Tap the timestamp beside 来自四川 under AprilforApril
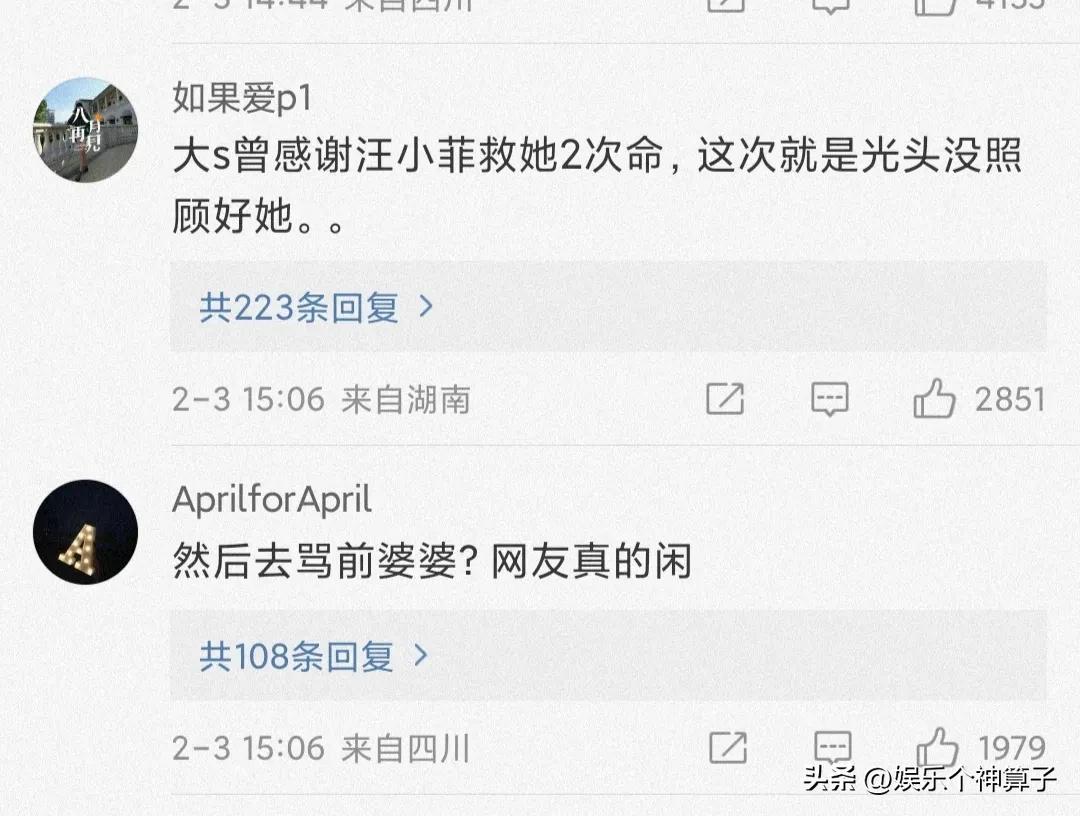Image resolution: width=1080 pixels, height=816 pixels. click(249, 748)
